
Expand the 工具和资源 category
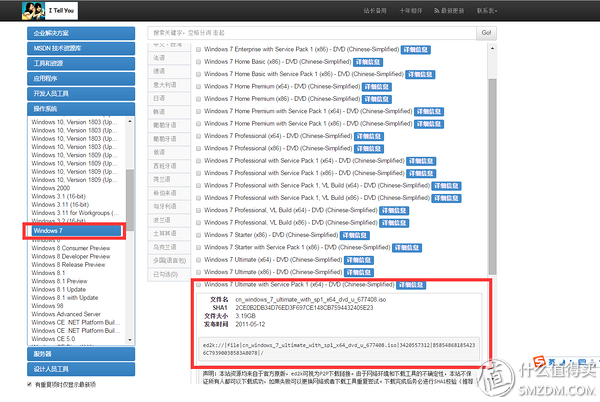(x=81, y=63)
